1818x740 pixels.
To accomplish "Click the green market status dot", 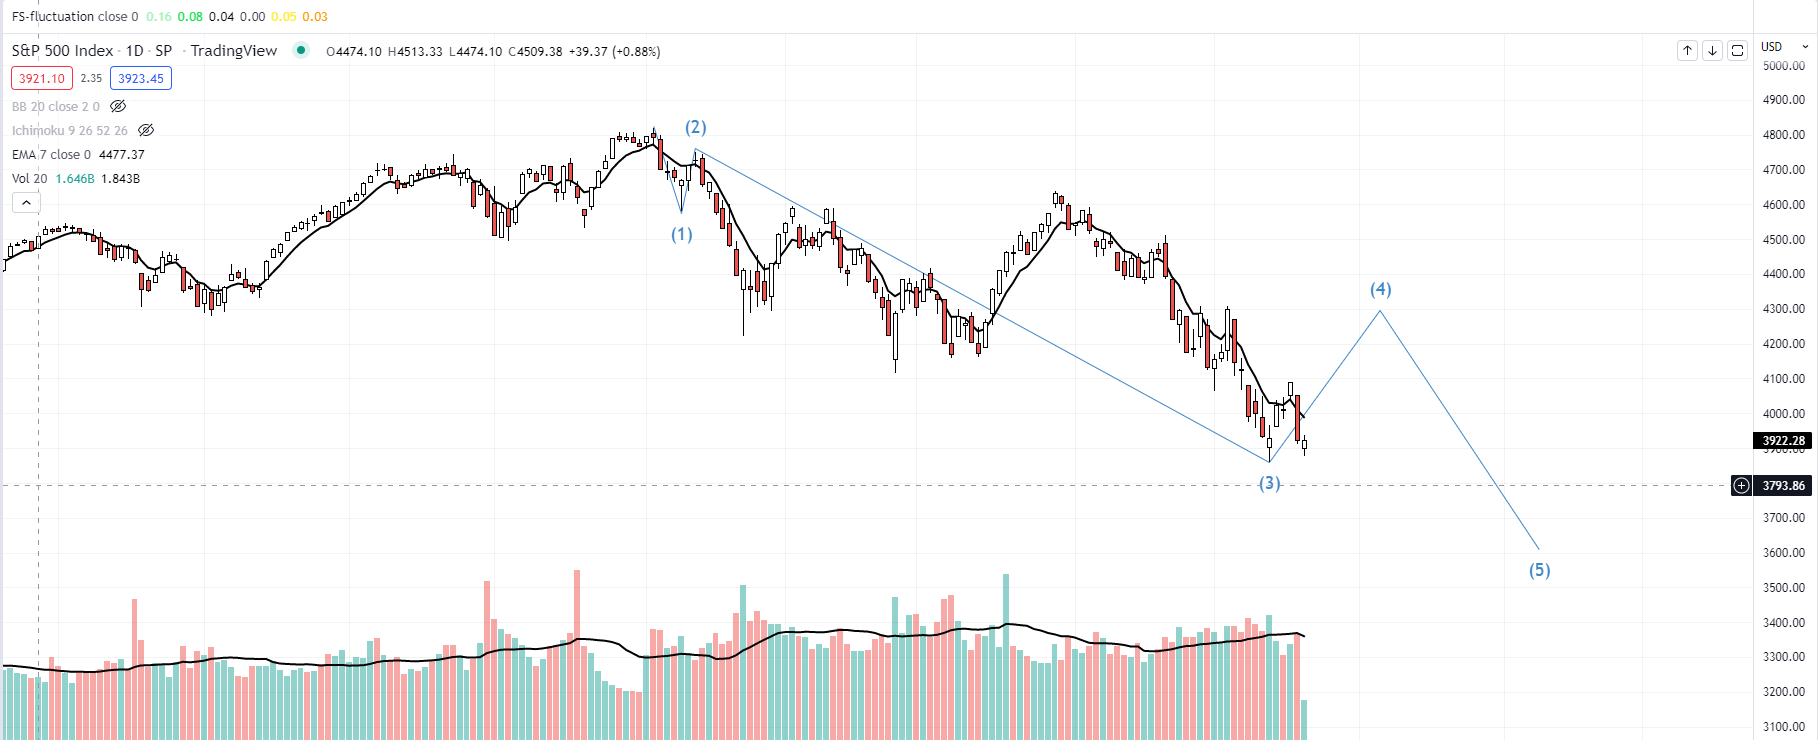I will [301, 51].
